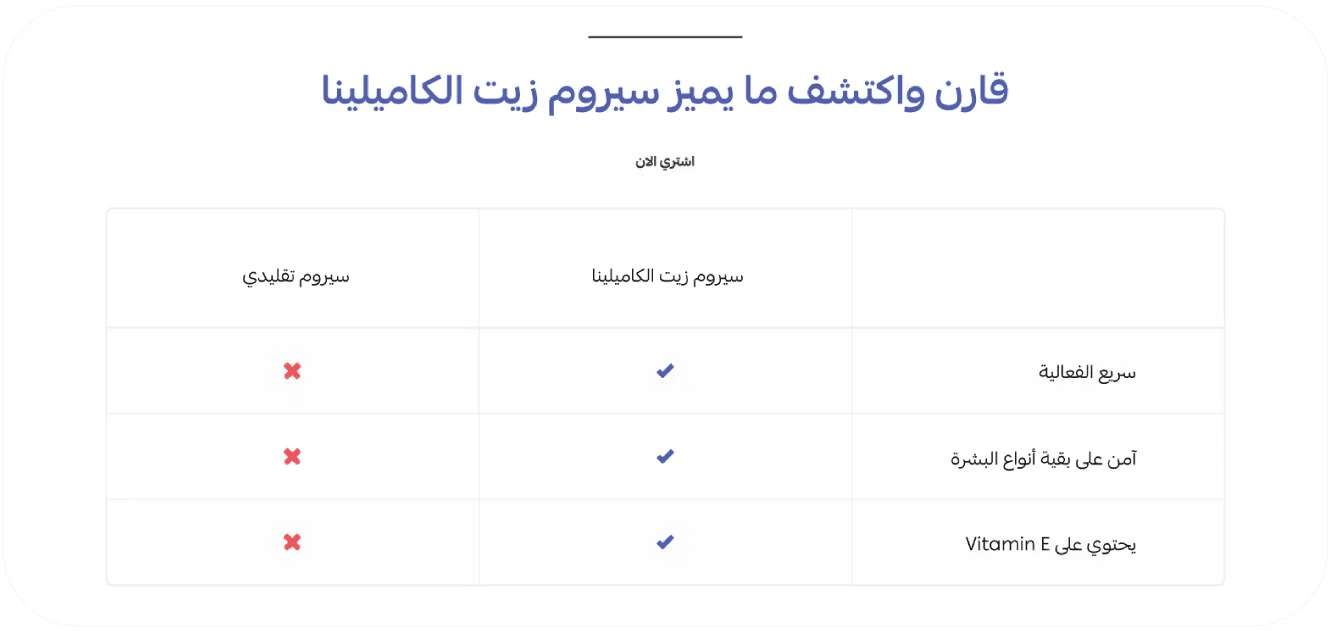Select the سيروم زيت الكاميلينا column header
1329x631 pixels.
(667, 276)
